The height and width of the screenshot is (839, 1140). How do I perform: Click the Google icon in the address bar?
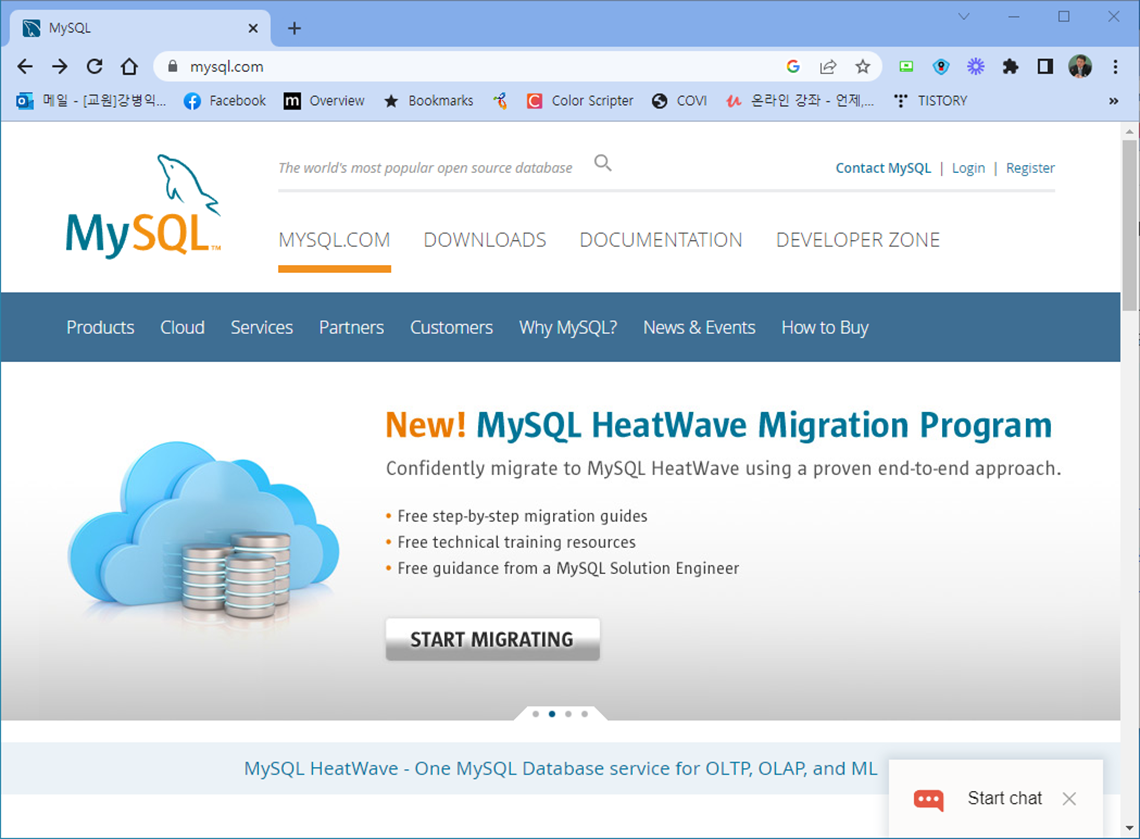coord(793,67)
